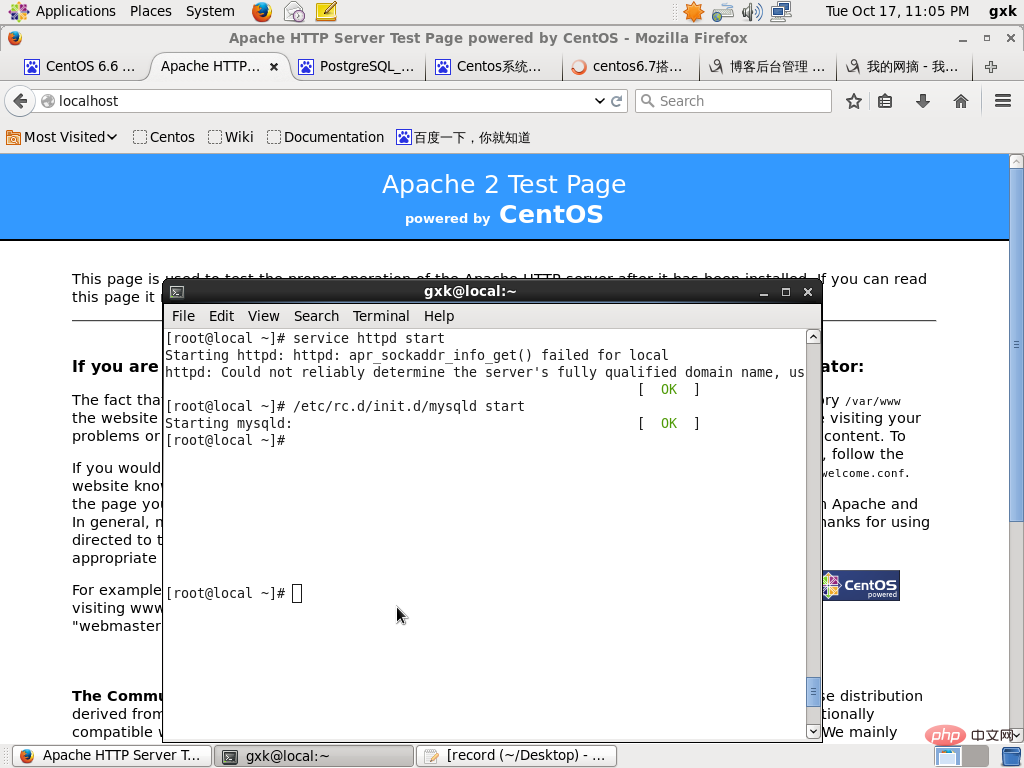Open the Terminal menu in terminal window
Screen dimensions: 1024x768
(x=381, y=316)
